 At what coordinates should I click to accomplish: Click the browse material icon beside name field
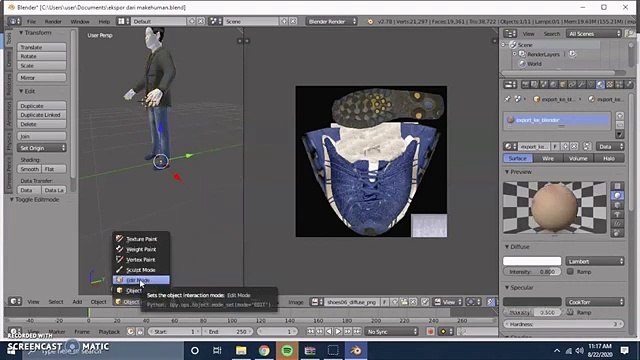(x=510, y=146)
